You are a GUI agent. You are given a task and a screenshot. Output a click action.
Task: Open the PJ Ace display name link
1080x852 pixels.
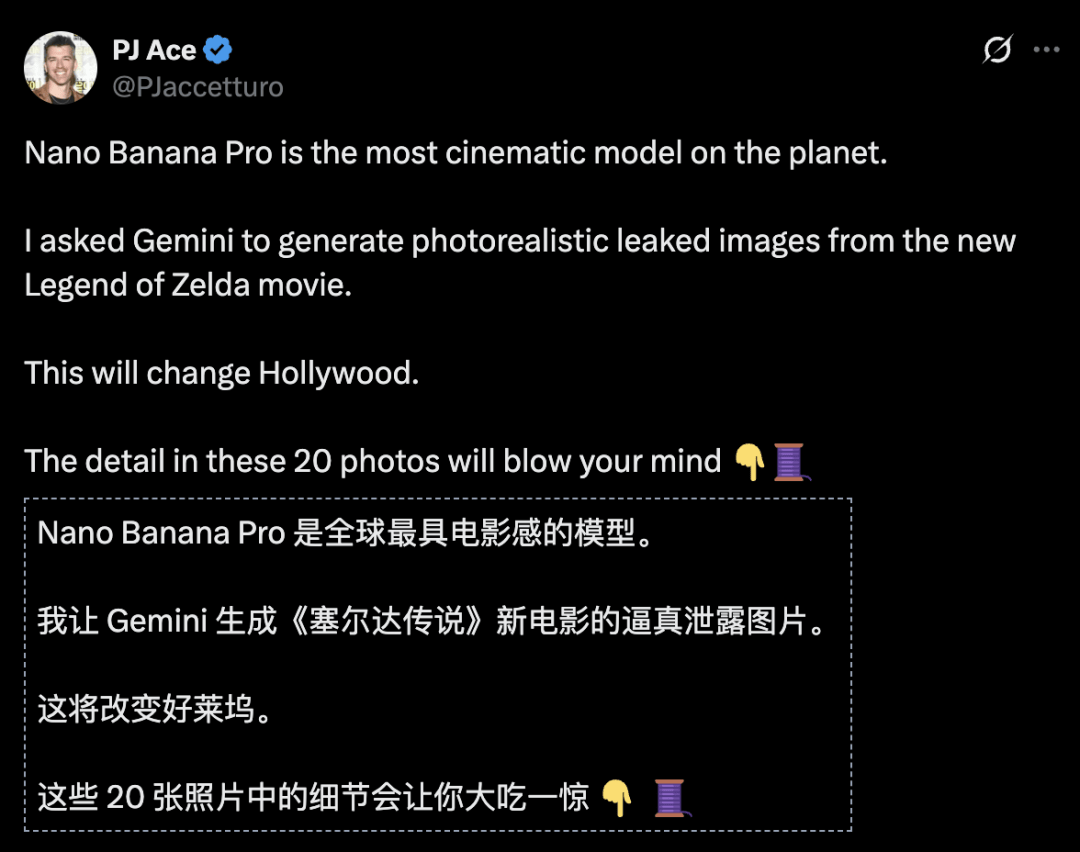(154, 50)
